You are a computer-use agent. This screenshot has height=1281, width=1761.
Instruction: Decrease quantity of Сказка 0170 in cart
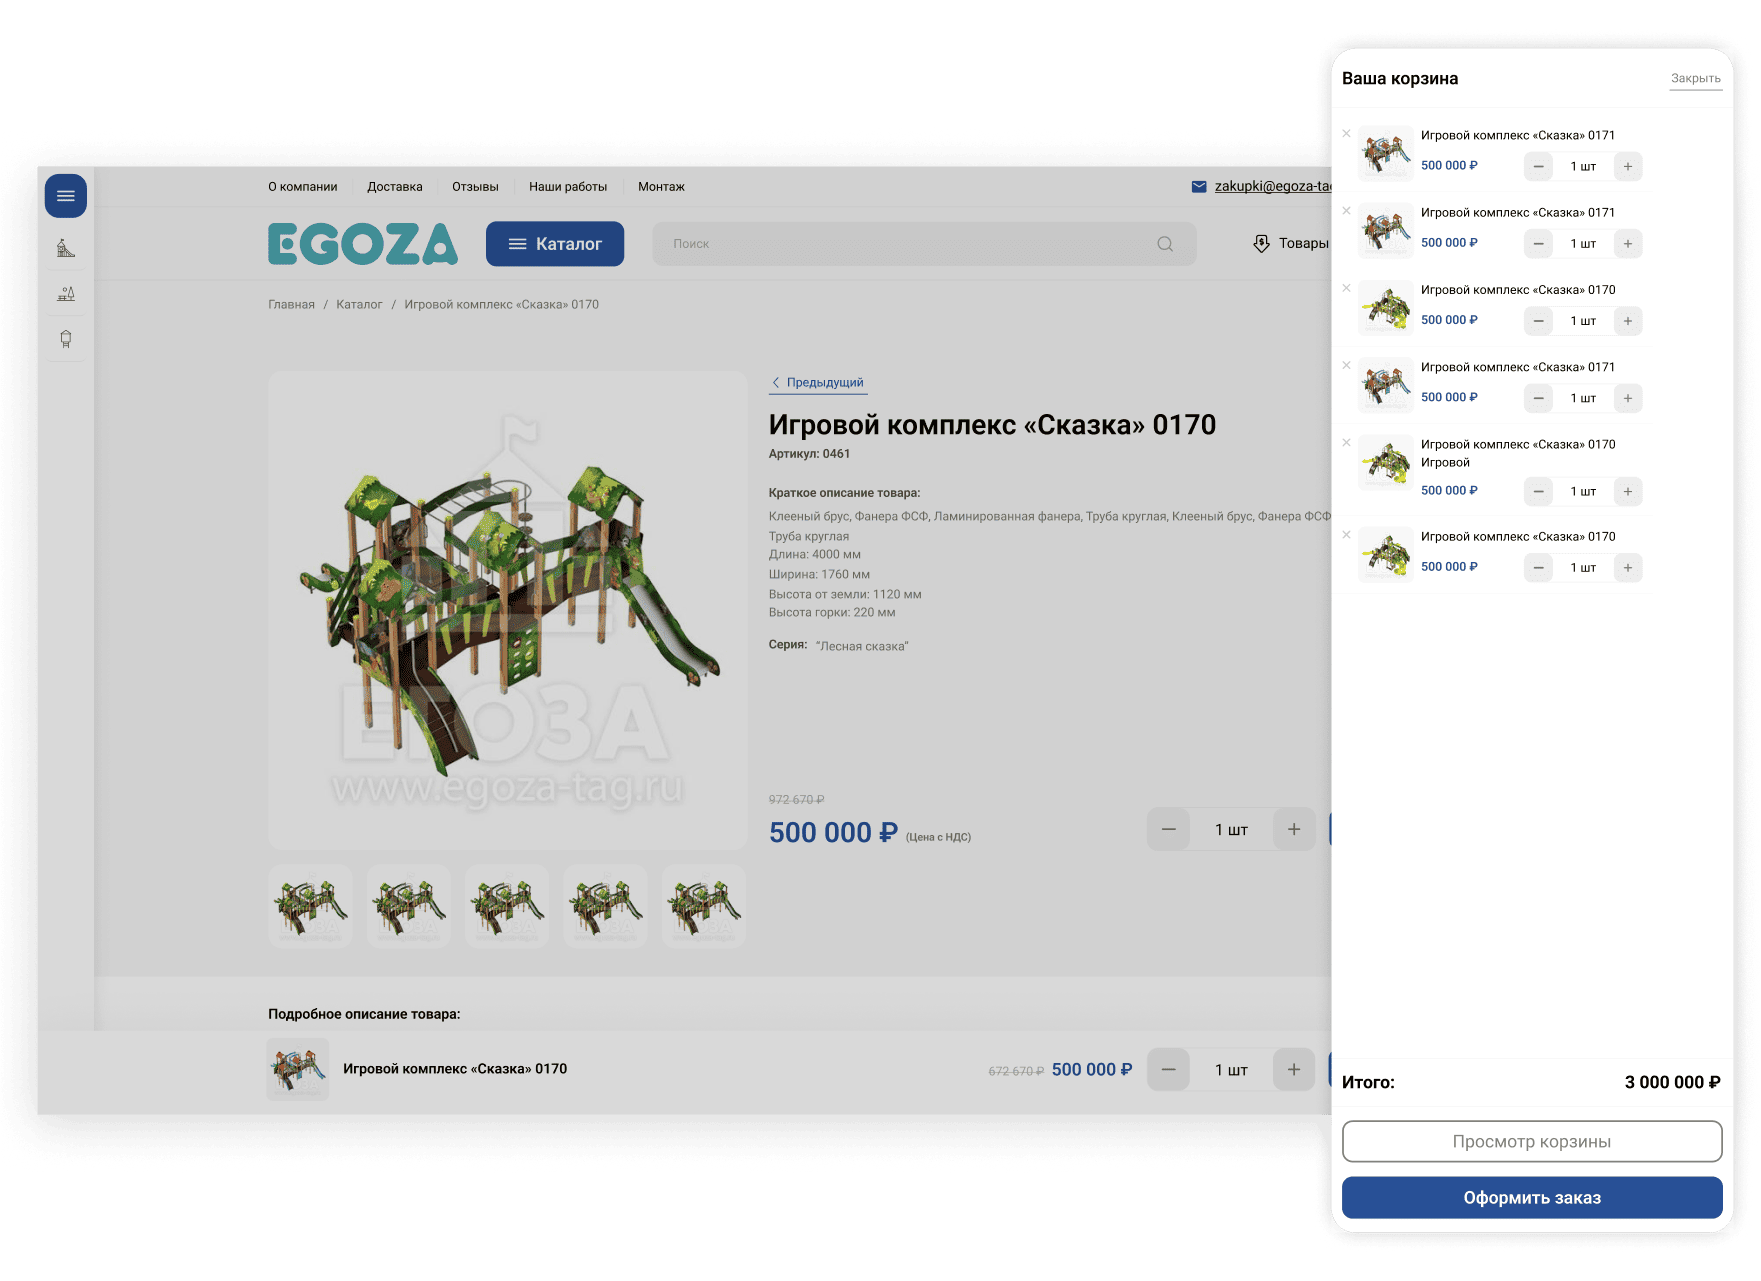click(x=1538, y=320)
